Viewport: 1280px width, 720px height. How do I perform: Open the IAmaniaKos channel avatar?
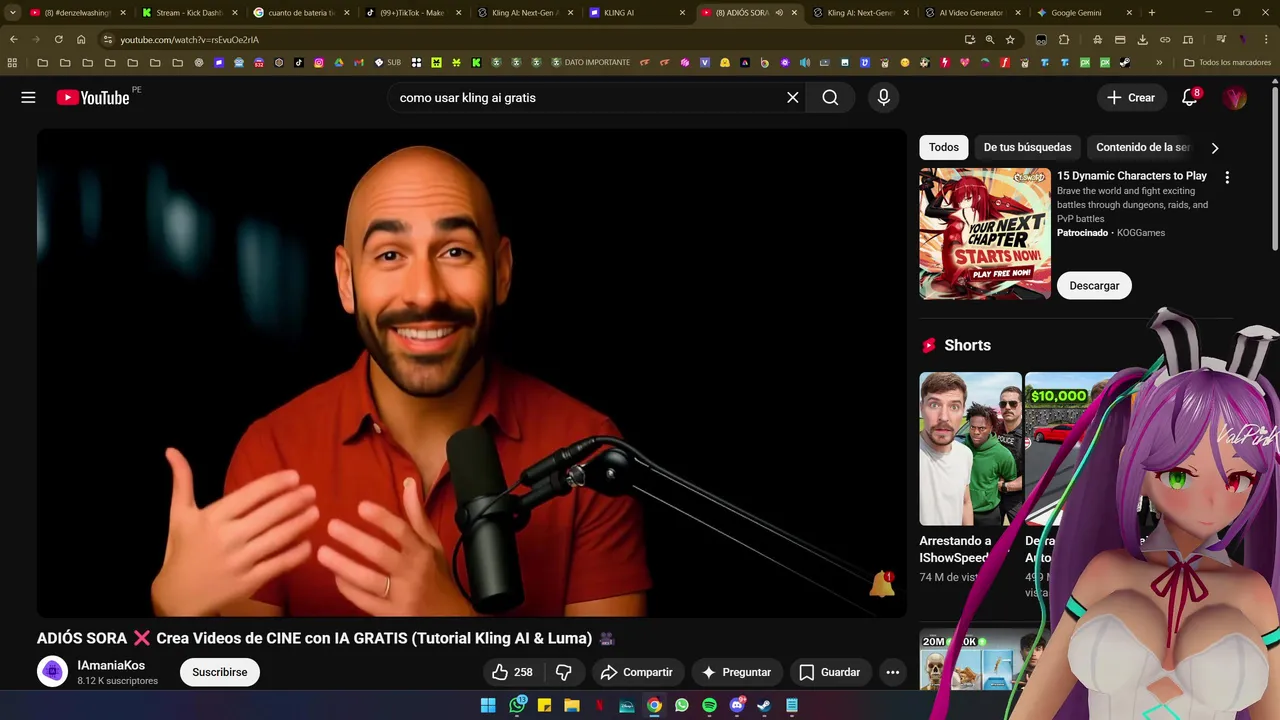pyautogui.click(x=53, y=672)
